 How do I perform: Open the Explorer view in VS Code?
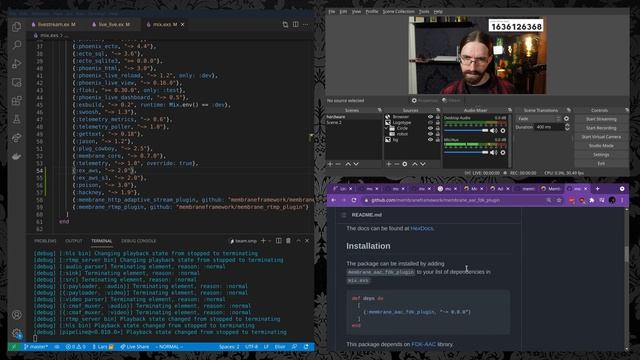point(17,27)
